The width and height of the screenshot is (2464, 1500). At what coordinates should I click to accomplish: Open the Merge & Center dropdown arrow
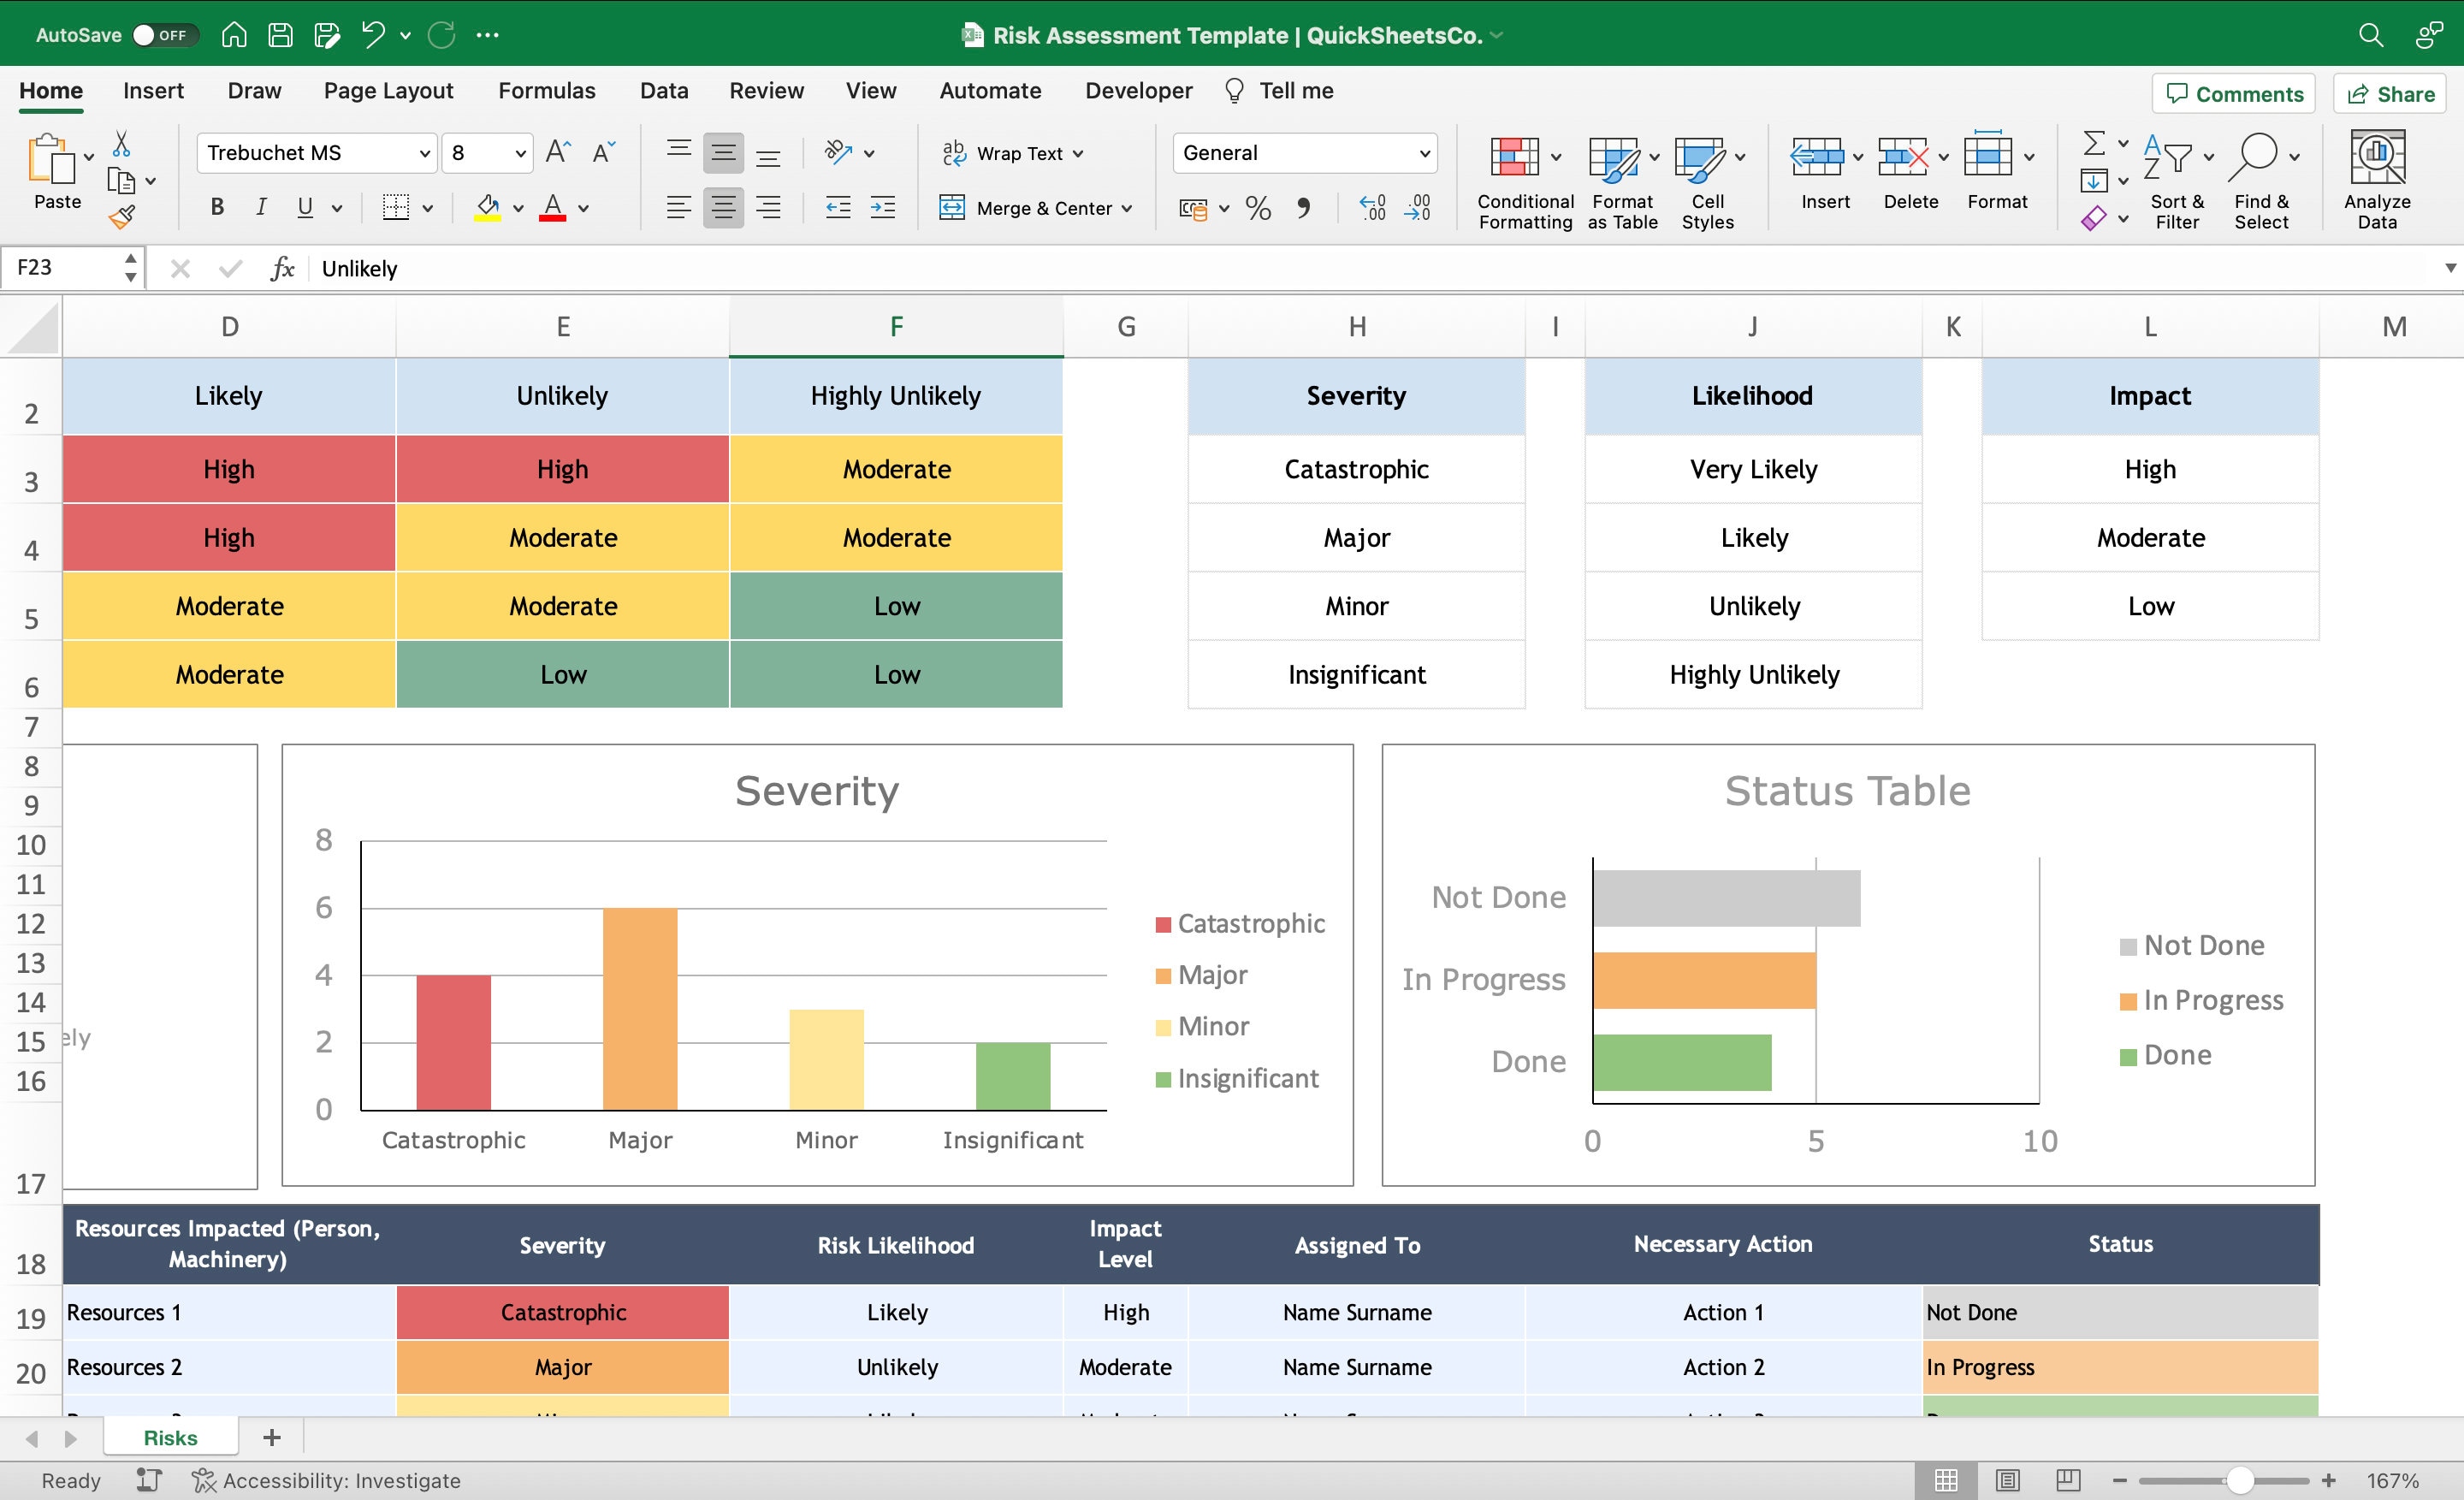[1127, 209]
